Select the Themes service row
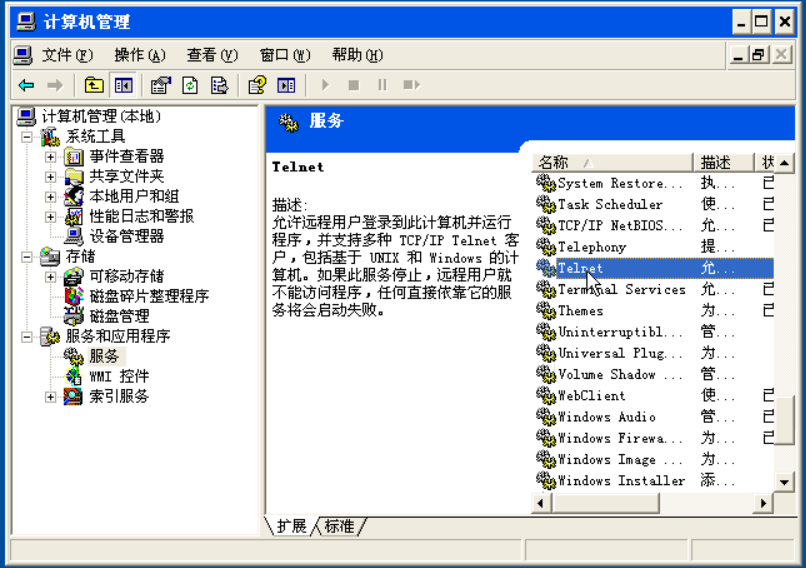 [x=653, y=310]
